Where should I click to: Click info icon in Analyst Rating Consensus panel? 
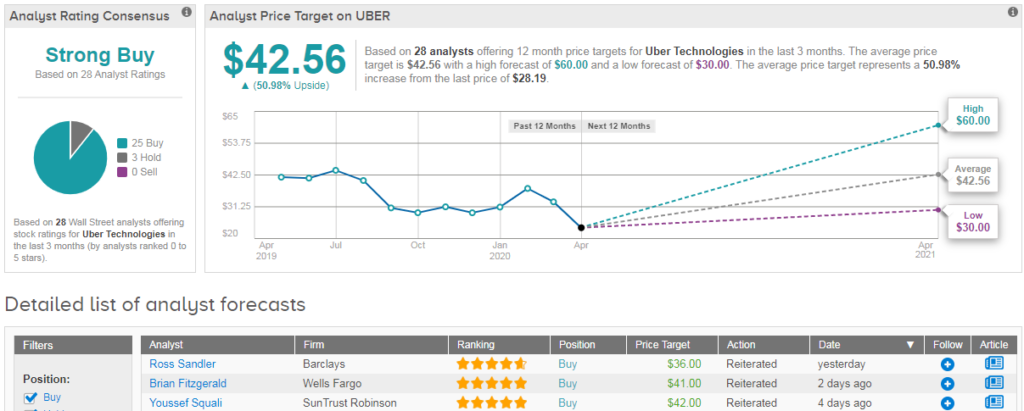pos(186,13)
